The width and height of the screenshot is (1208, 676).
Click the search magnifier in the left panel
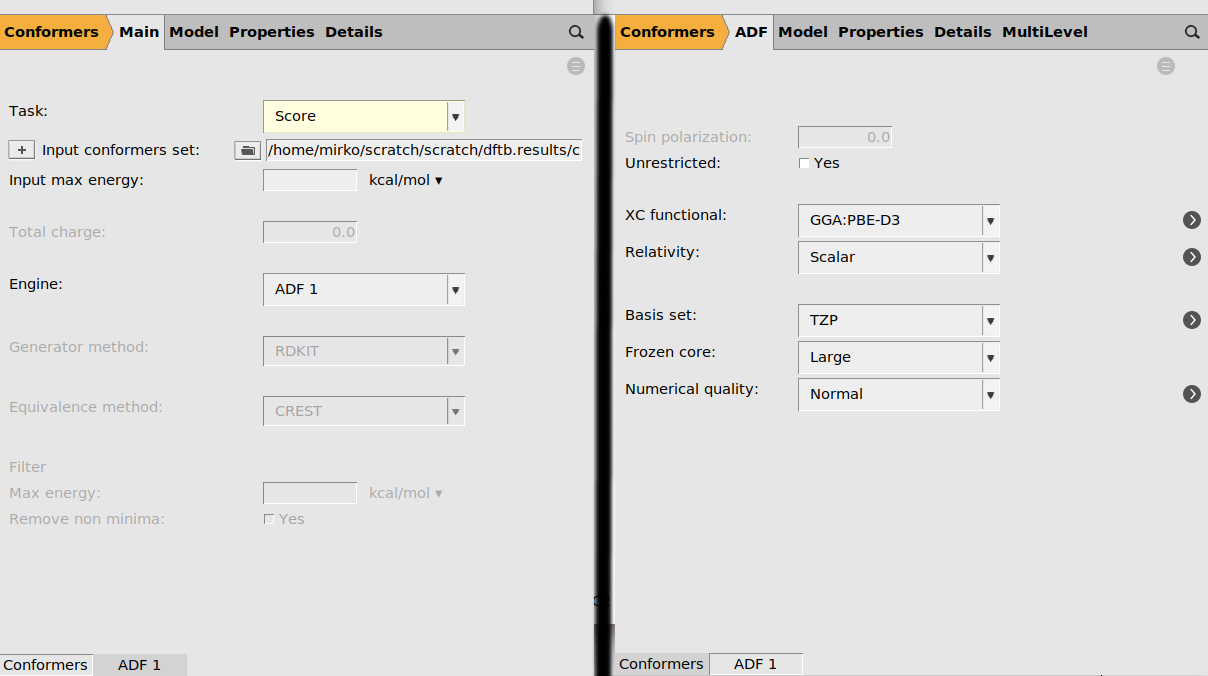577,31
